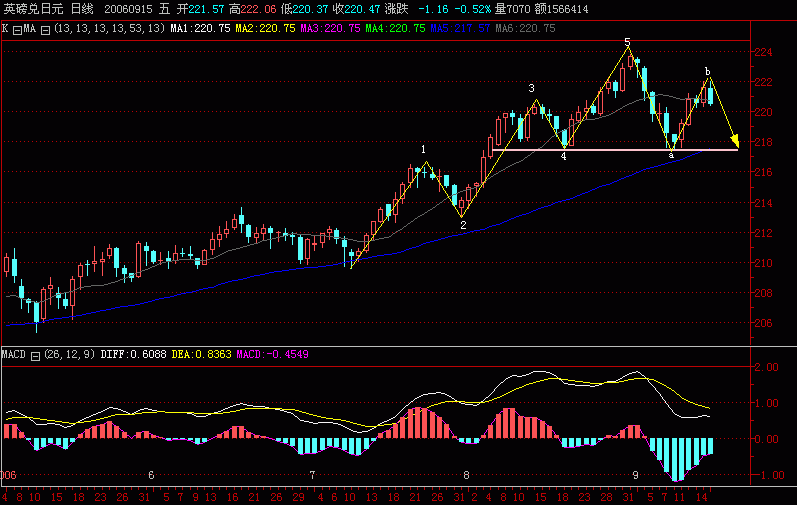Click the turnover 额1566414
The image size is (797, 505).
pos(561,9)
